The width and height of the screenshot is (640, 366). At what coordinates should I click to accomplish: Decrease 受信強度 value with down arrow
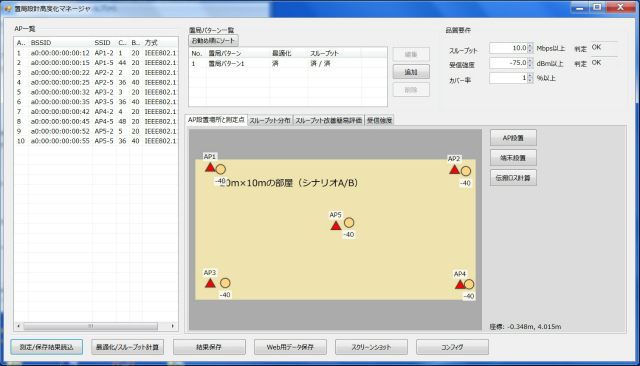(x=530, y=65)
